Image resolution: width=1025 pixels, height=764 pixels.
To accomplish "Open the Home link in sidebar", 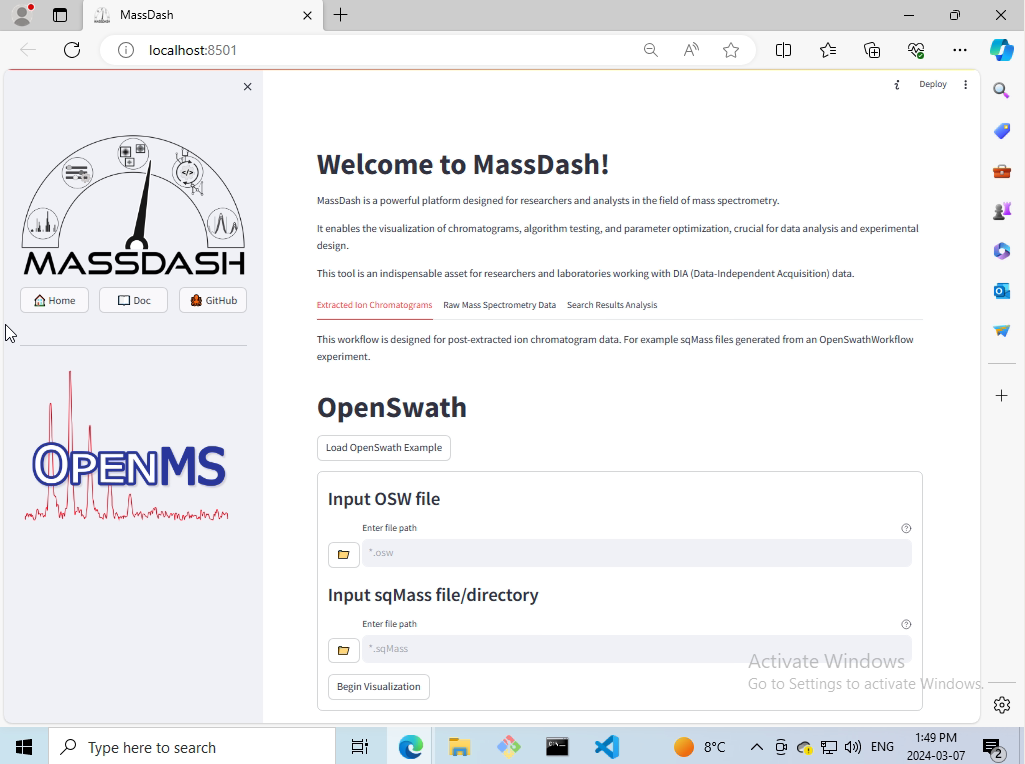I will click(54, 300).
